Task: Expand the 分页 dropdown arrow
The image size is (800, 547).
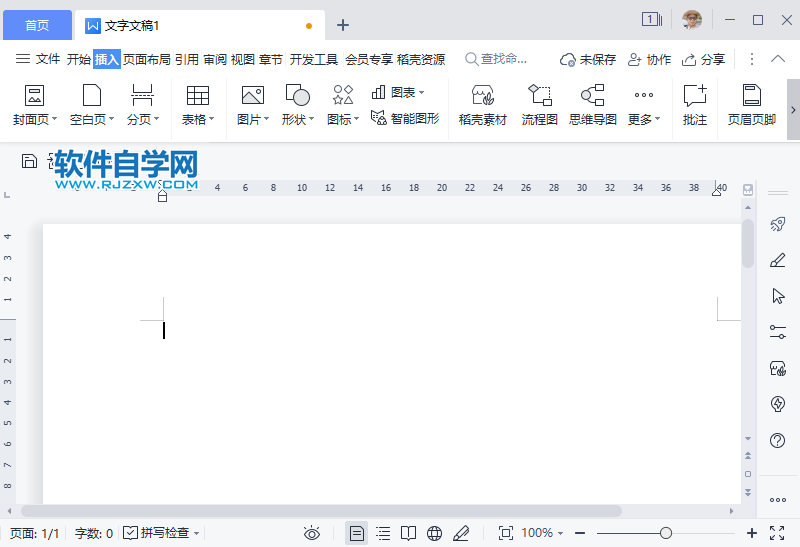Action: pos(157,119)
